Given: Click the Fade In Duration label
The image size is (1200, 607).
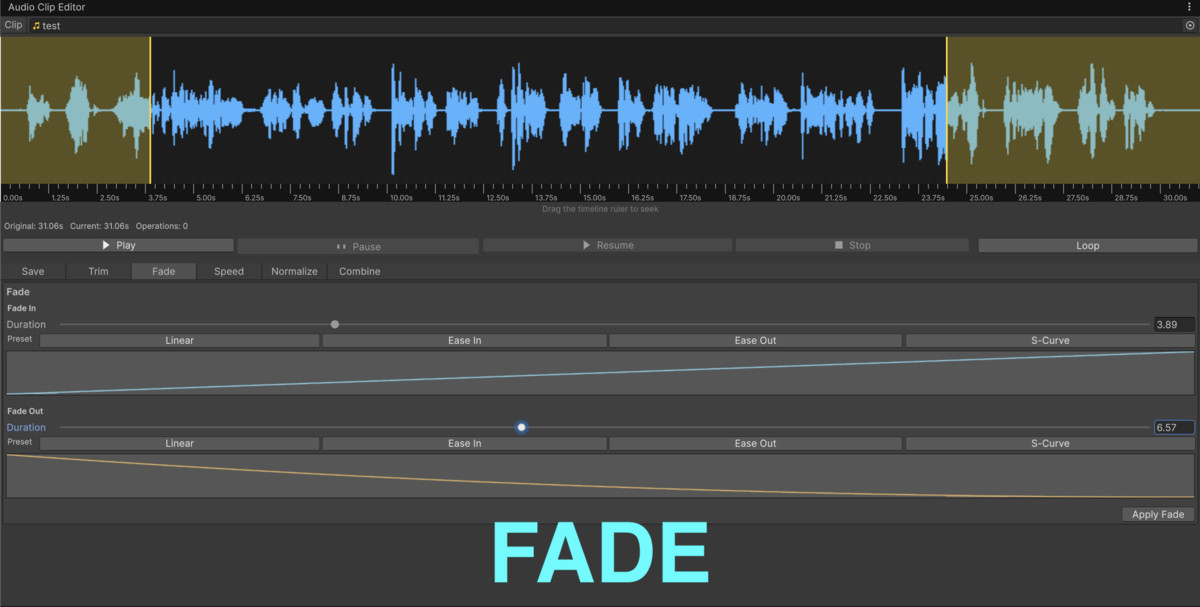Looking at the screenshot, I should (x=26, y=324).
